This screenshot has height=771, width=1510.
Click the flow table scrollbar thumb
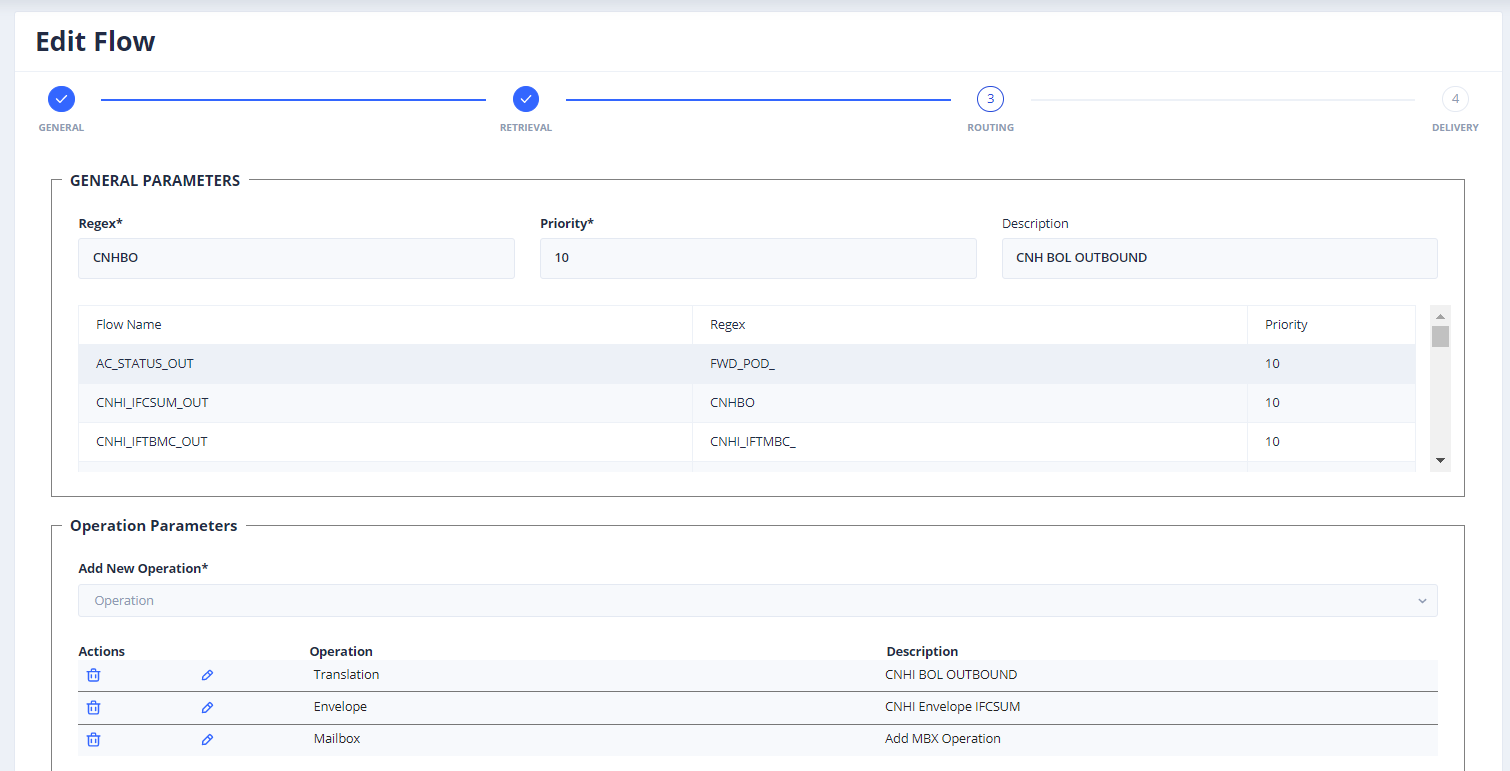tap(1440, 336)
